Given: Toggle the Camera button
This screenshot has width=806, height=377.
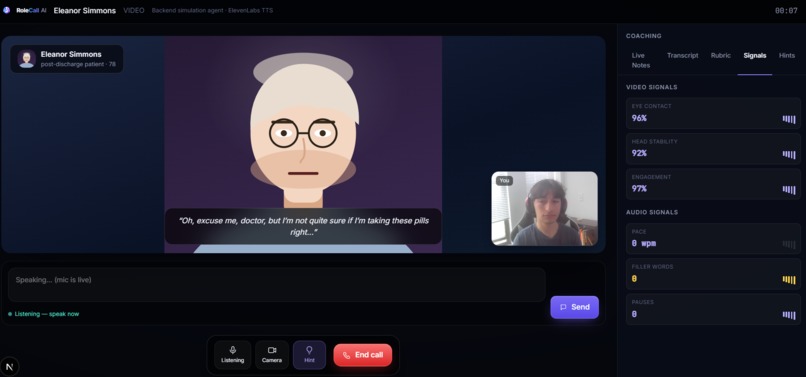Looking at the screenshot, I should tap(272, 355).
